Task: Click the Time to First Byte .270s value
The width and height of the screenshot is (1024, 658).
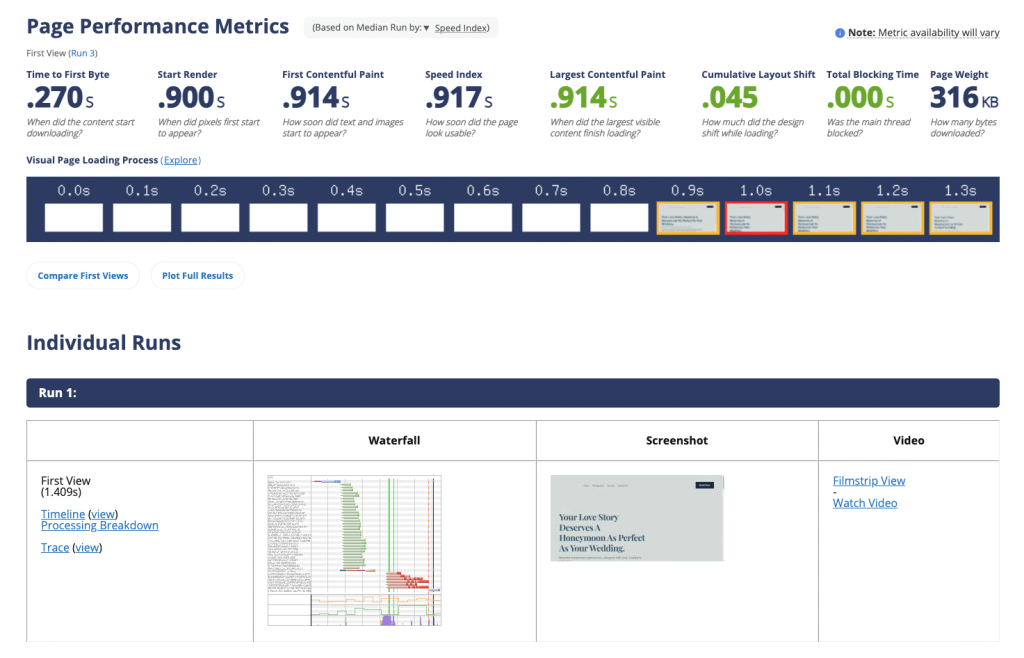Action: 60,98
